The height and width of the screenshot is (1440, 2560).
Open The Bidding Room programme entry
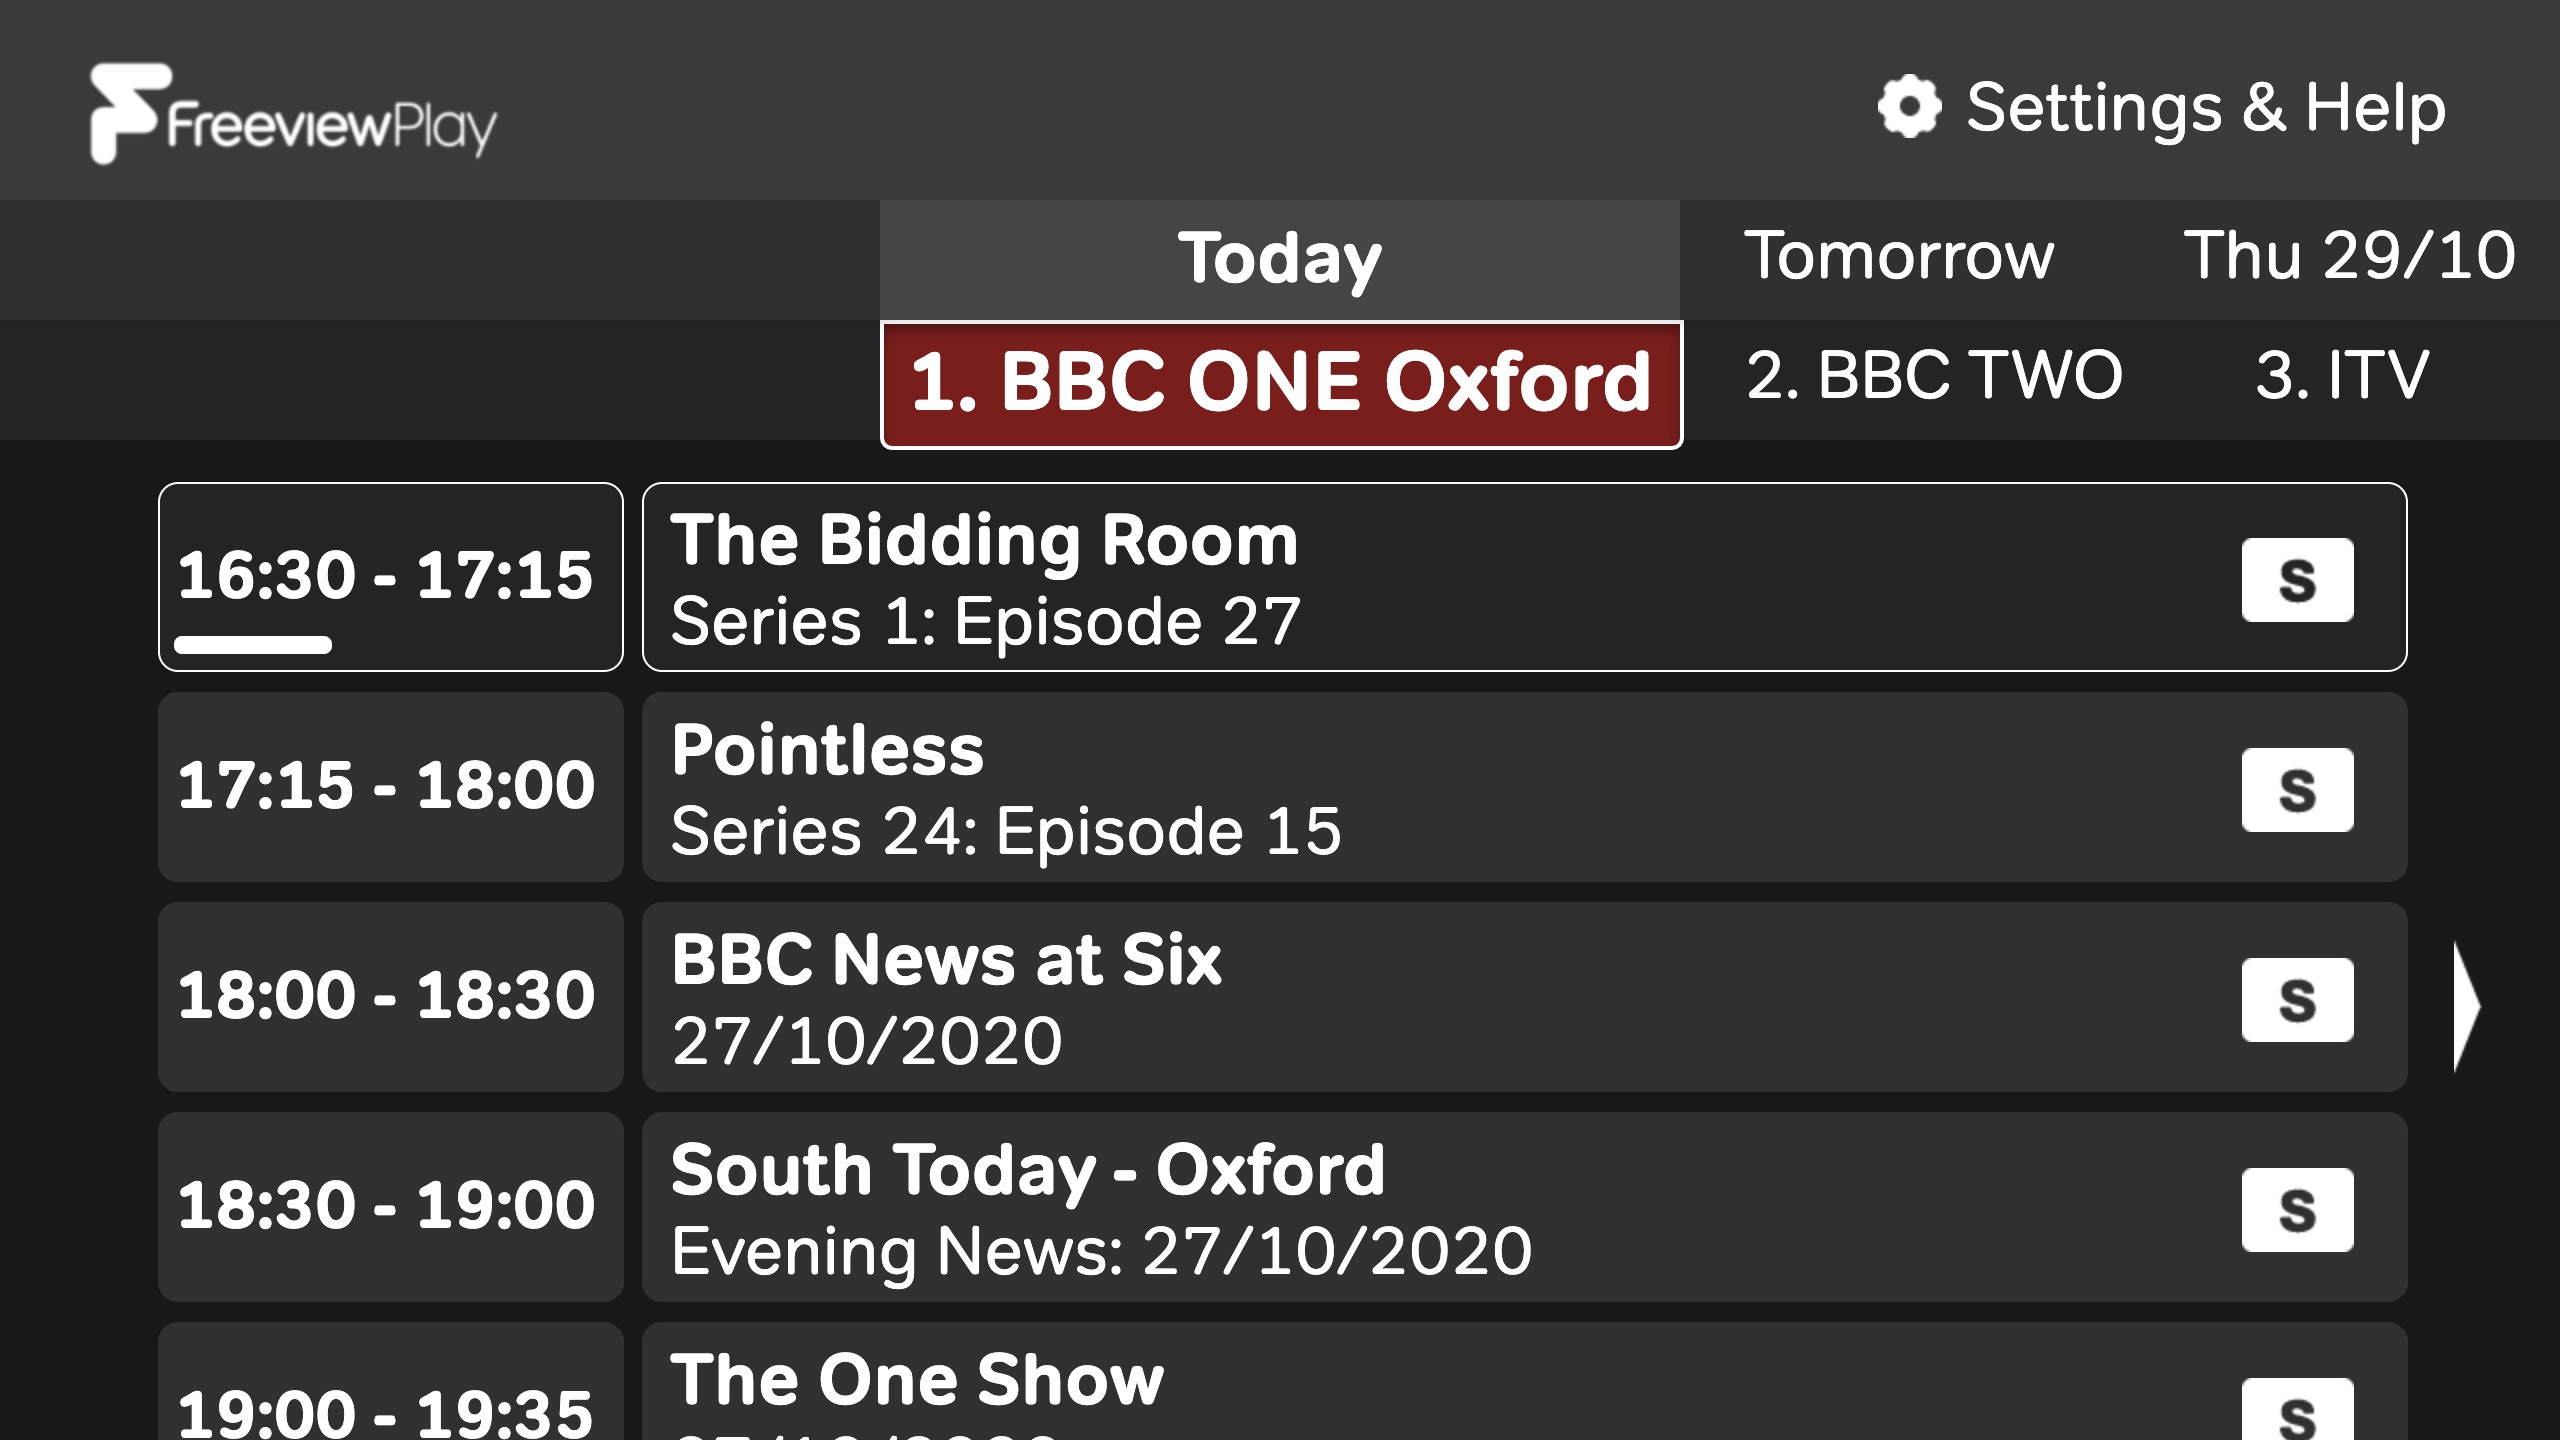coord(1400,578)
